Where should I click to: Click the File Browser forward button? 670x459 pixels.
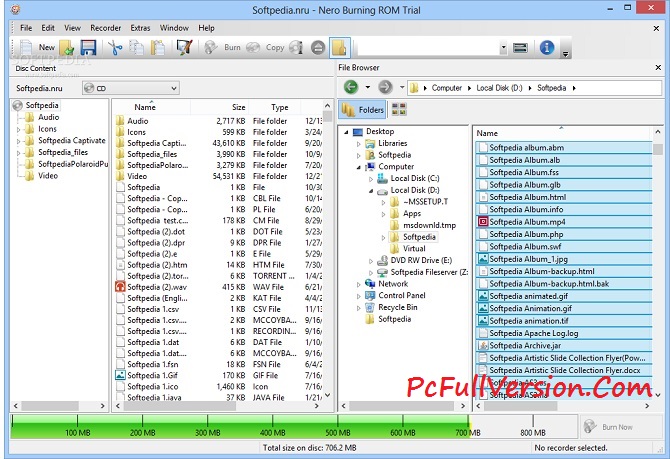pyautogui.click(x=385, y=87)
